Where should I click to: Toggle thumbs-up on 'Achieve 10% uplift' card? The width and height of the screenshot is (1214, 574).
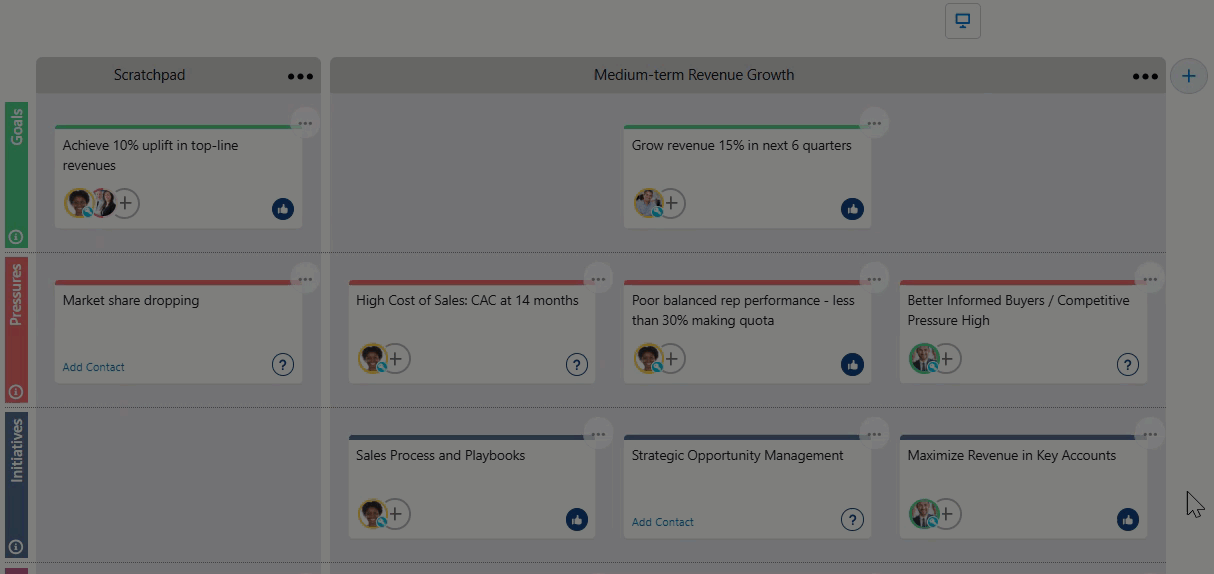(x=283, y=209)
